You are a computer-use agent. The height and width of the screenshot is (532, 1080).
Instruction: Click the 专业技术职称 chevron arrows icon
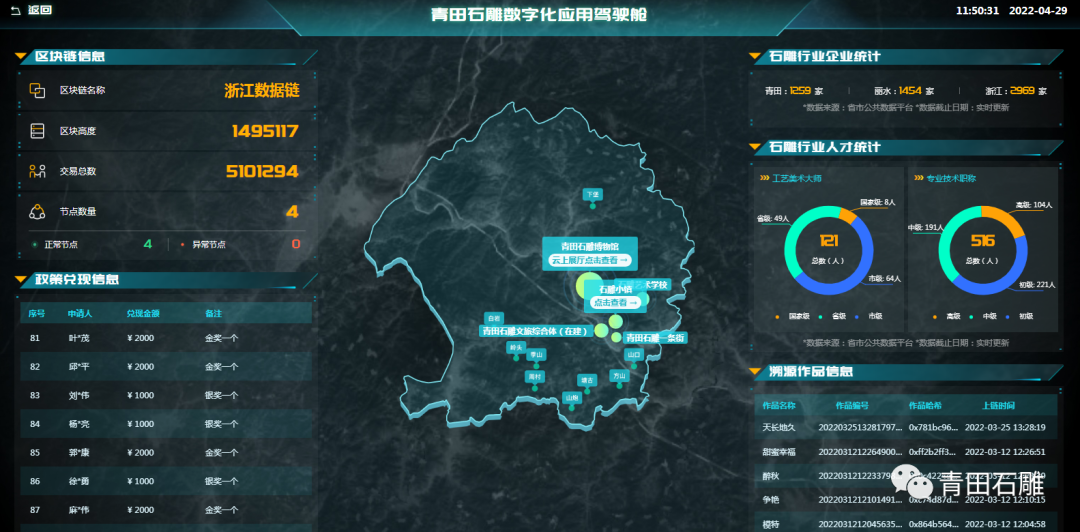tap(919, 178)
